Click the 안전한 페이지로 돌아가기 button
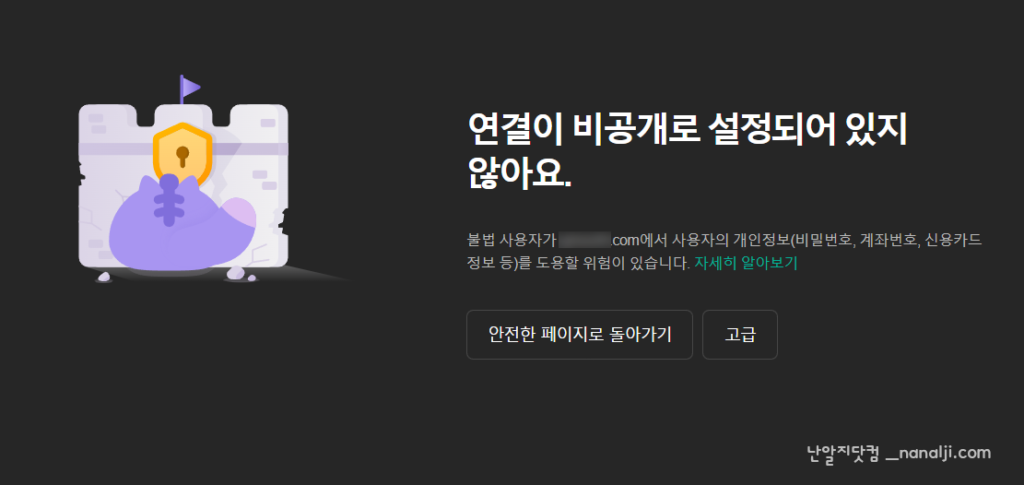Image resolution: width=1024 pixels, height=485 pixels. 579,334
